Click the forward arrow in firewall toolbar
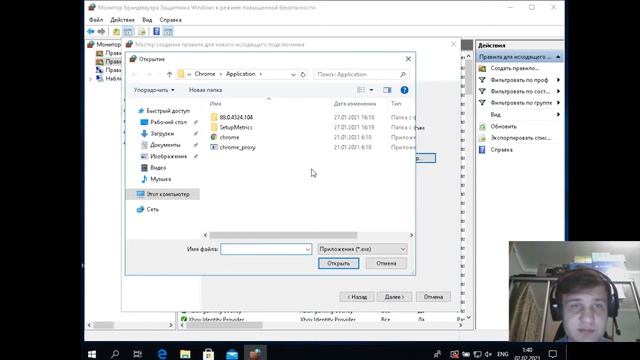 coord(101,31)
